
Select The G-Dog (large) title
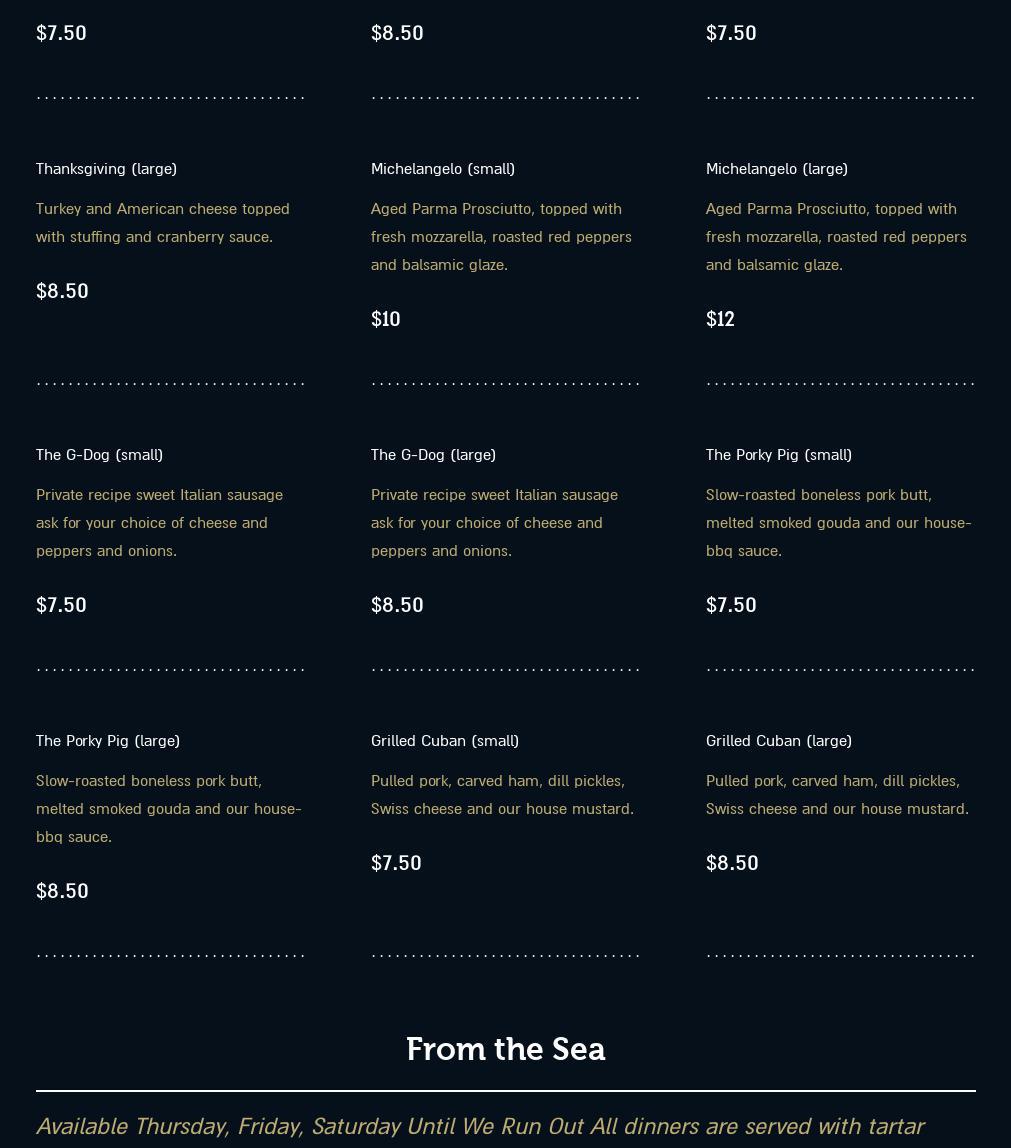[x=433, y=455]
